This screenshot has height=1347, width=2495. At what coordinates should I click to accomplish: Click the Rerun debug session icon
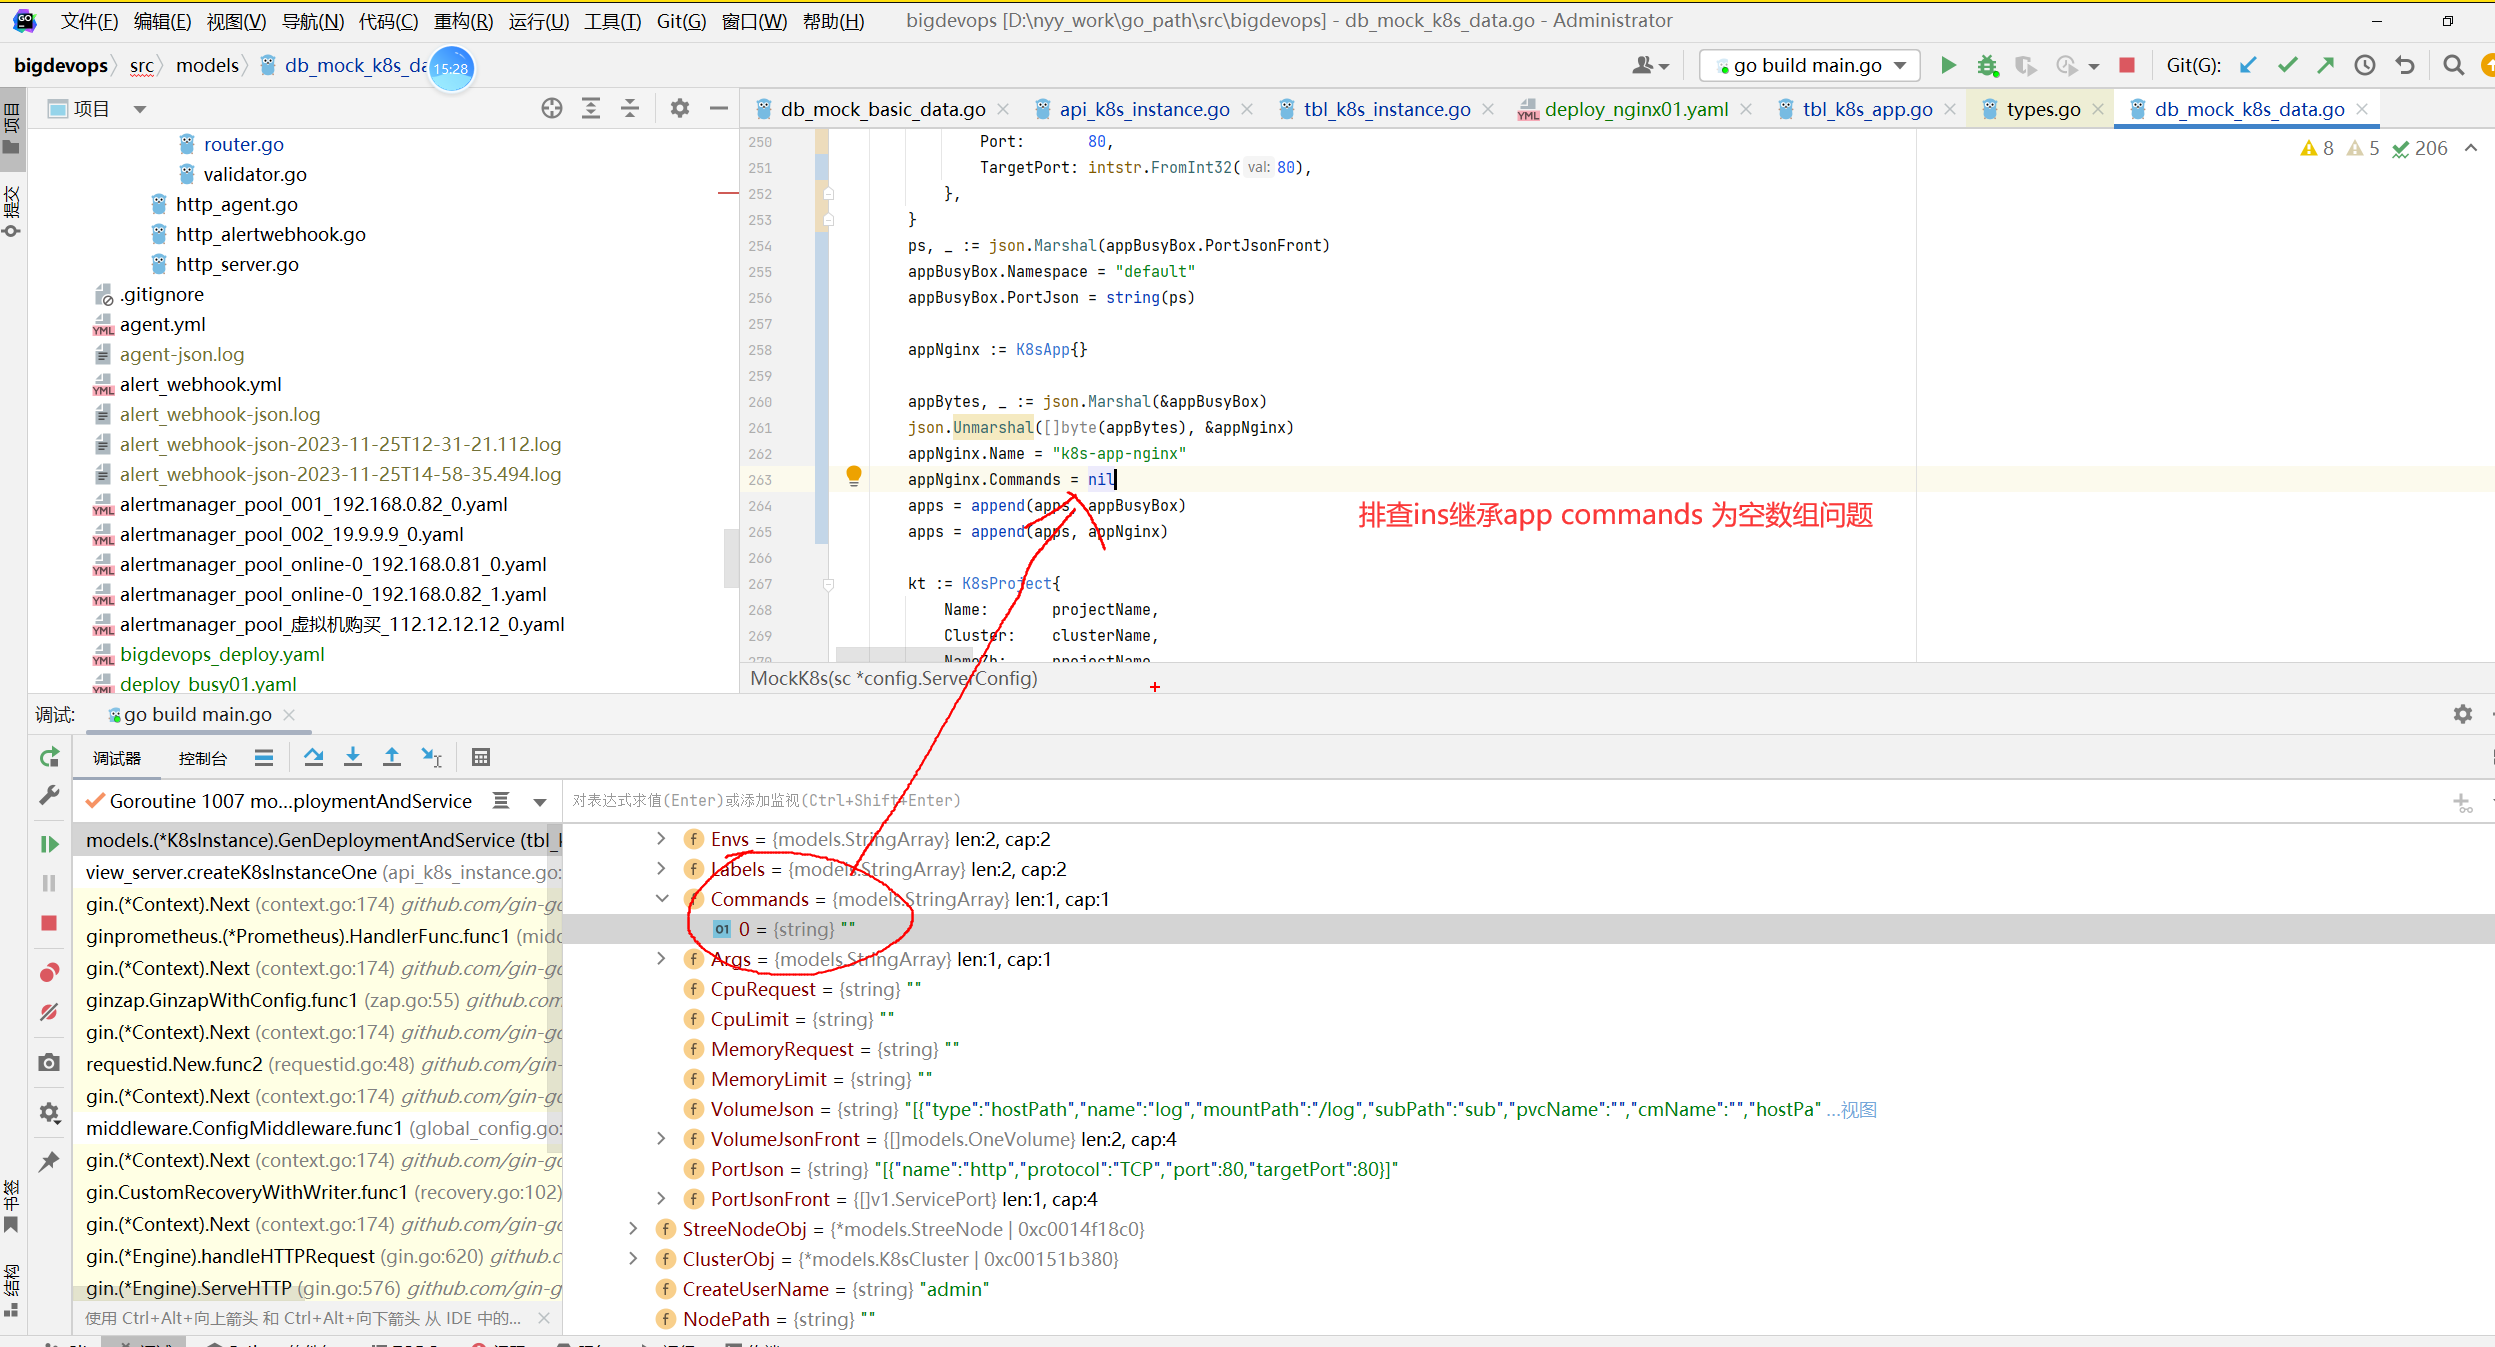click(x=49, y=758)
